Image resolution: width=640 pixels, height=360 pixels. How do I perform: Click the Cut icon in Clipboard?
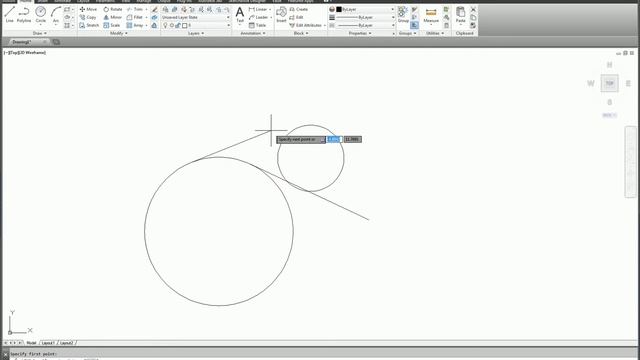pos(473,9)
